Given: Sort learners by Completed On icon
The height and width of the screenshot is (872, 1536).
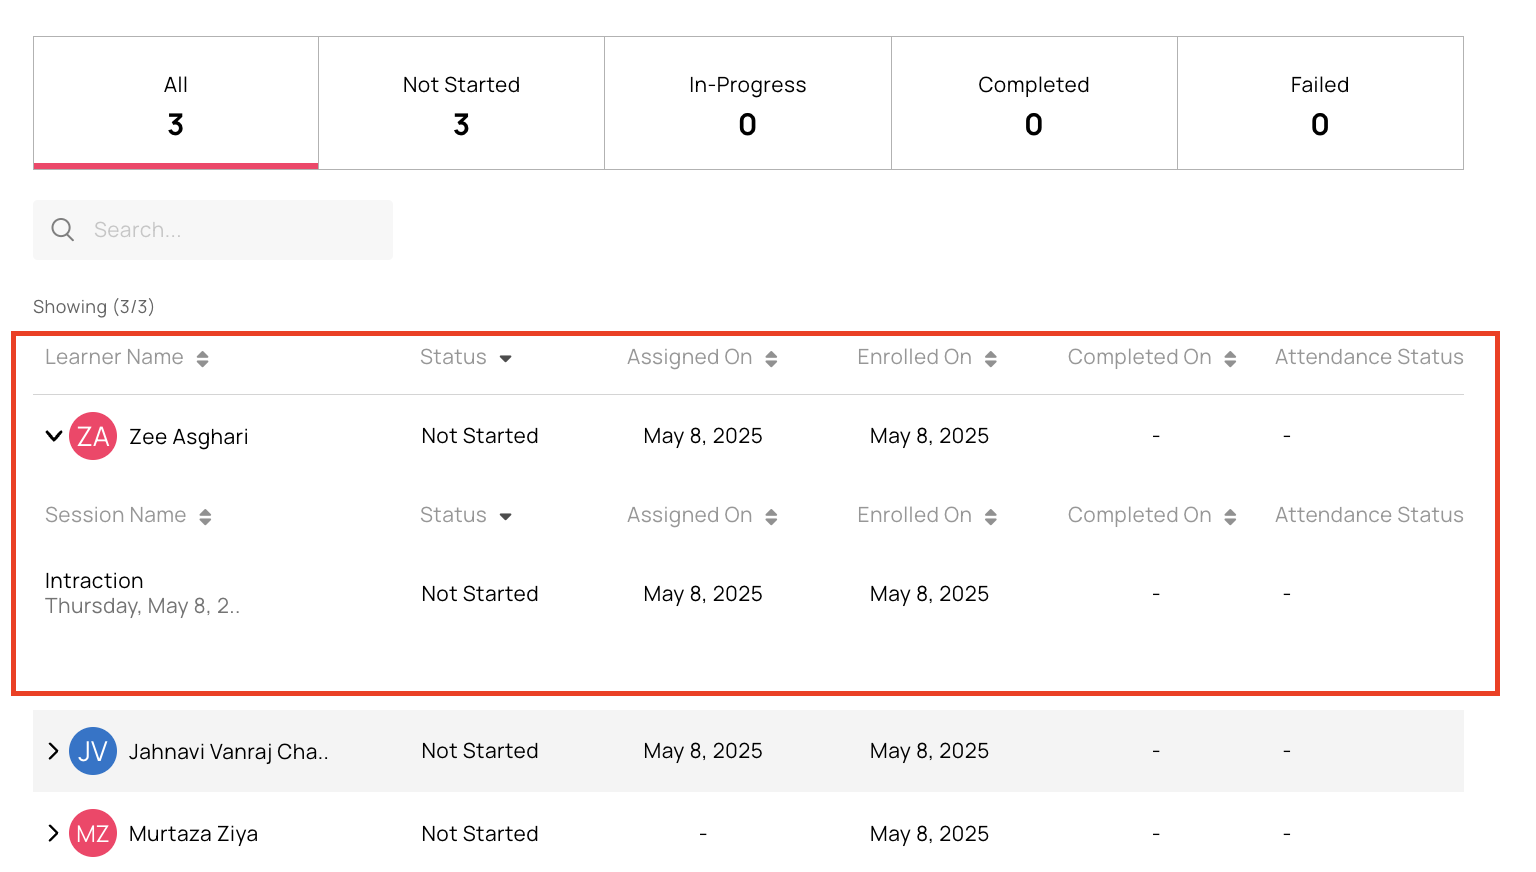Looking at the screenshot, I should coord(1230,359).
